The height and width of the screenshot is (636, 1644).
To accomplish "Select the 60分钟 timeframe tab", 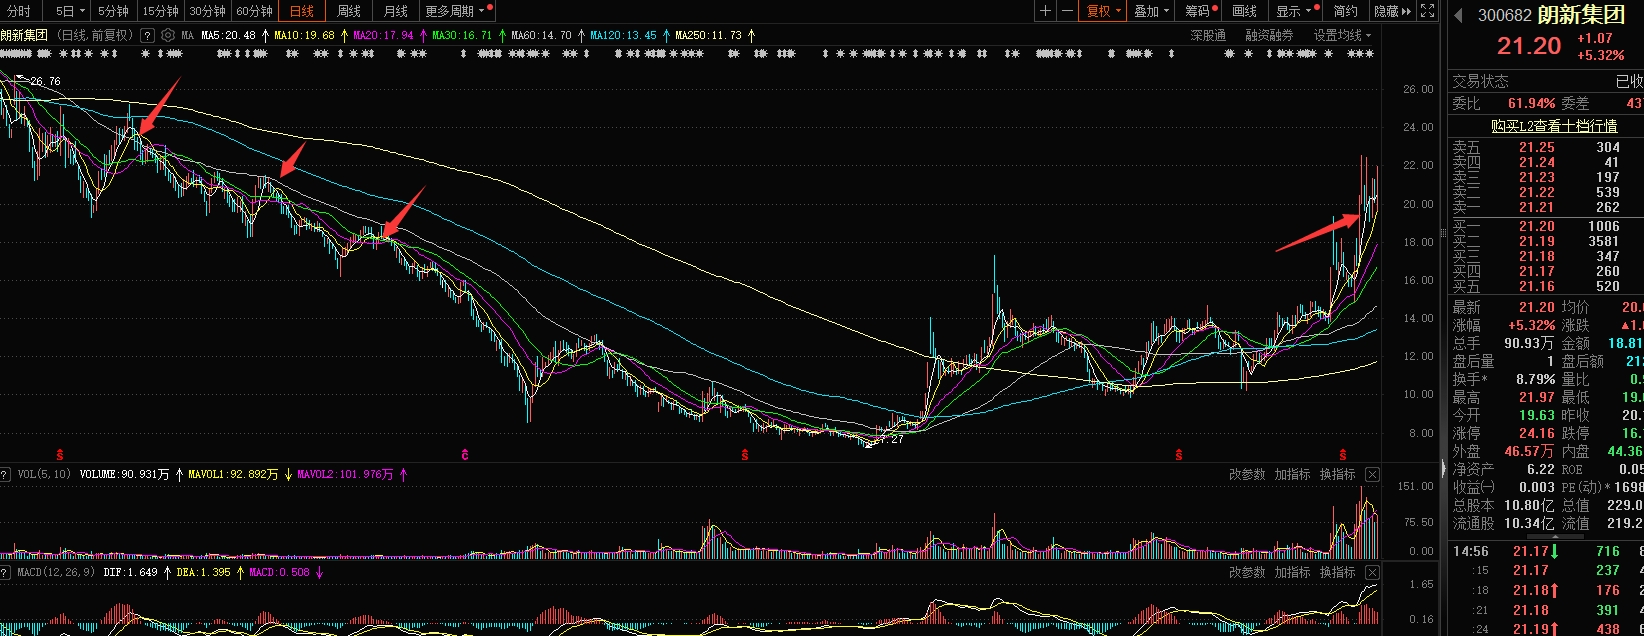I will pos(254,11).
